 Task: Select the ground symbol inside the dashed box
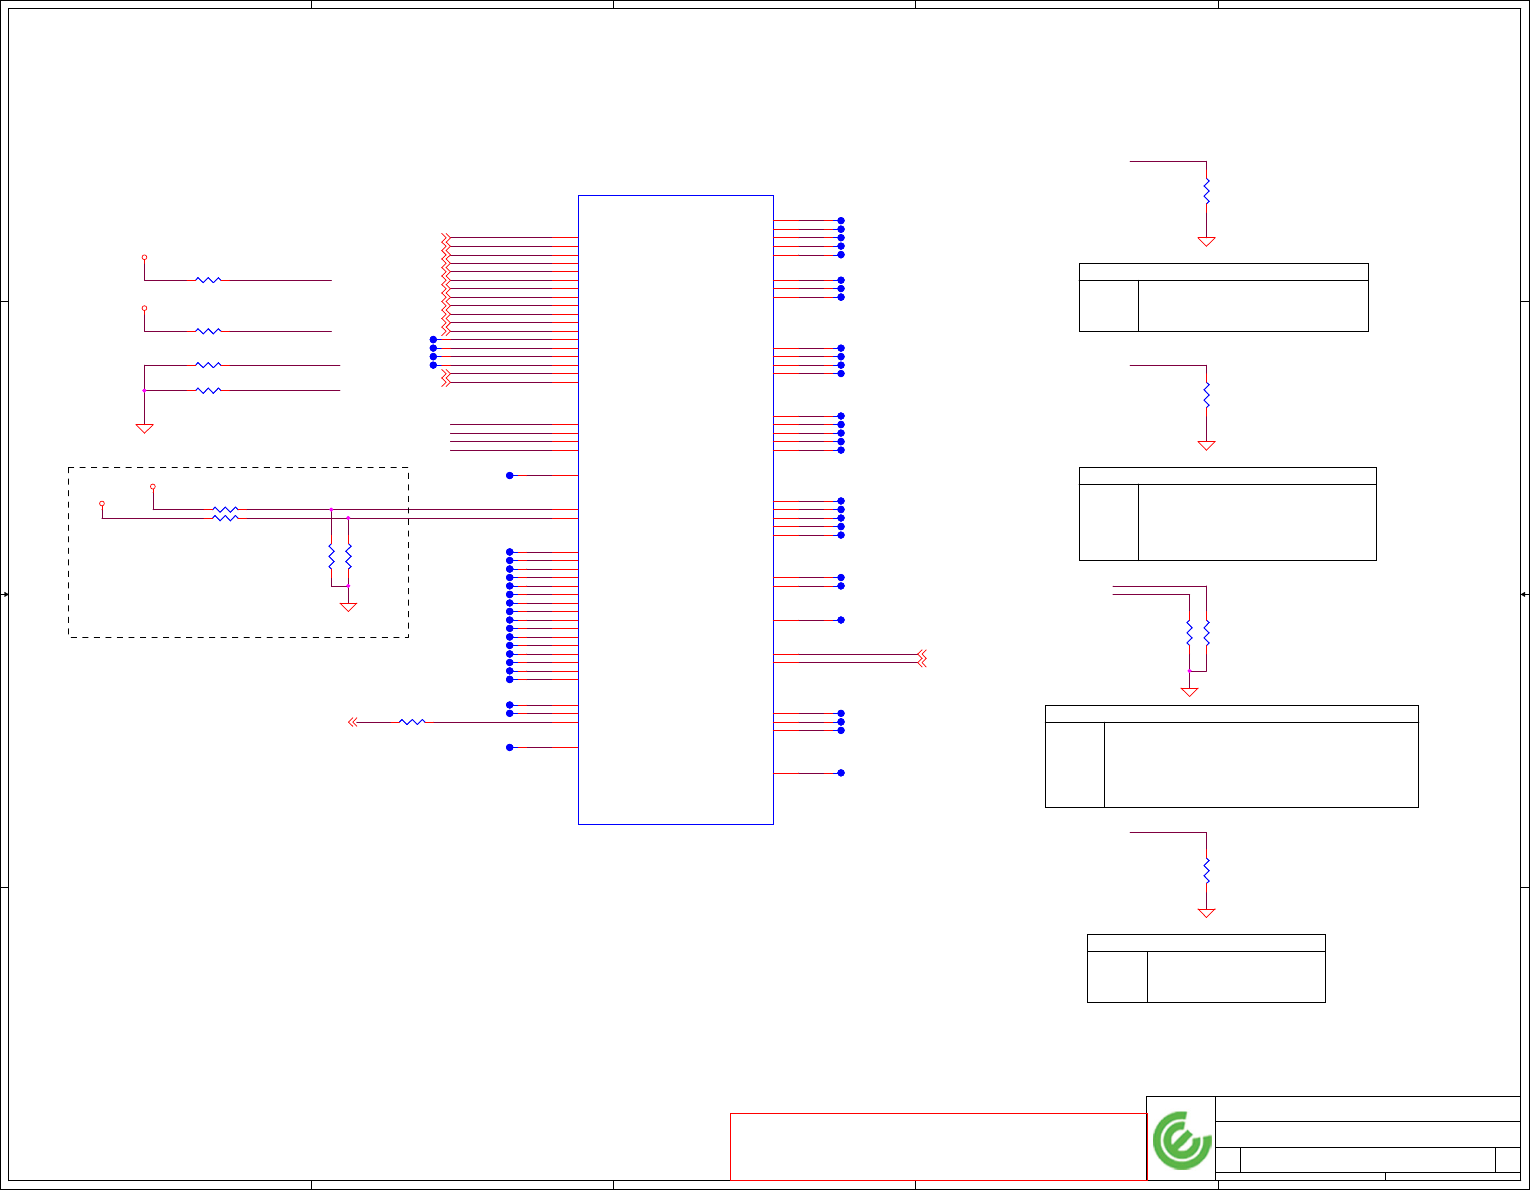348,606
